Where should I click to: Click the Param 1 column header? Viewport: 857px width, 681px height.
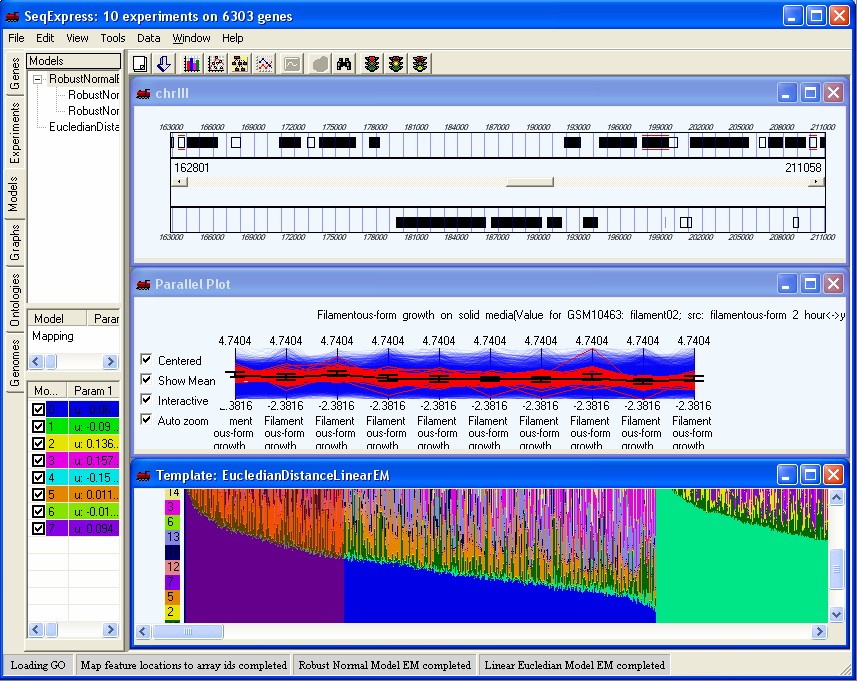(92, 390)
